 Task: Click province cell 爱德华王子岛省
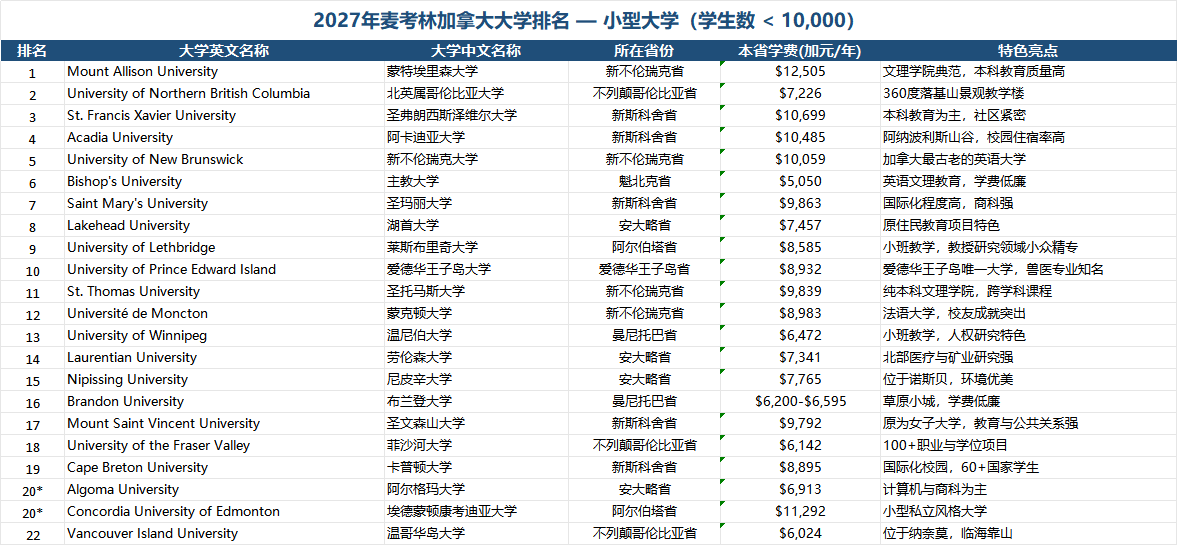click(643, 269)
